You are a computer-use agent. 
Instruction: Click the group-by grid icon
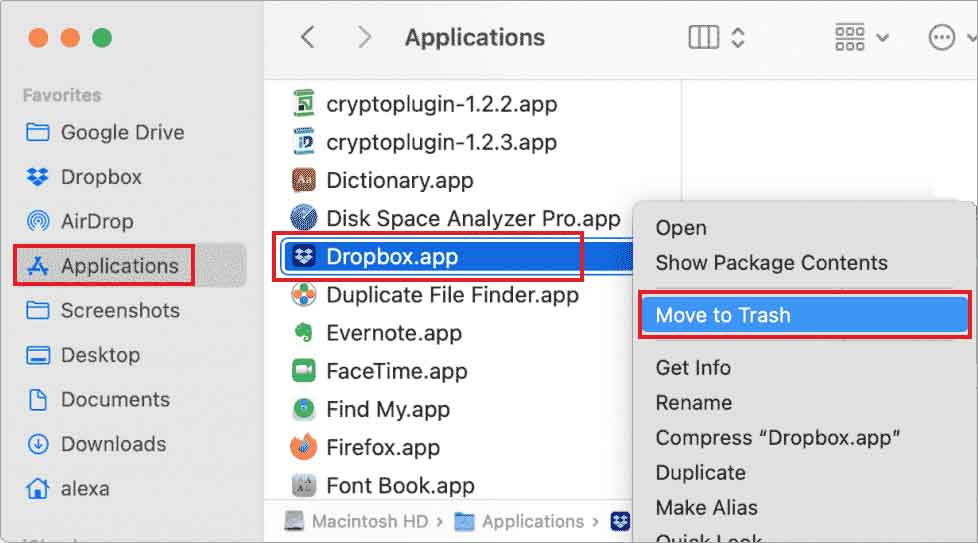coord(850,37)
